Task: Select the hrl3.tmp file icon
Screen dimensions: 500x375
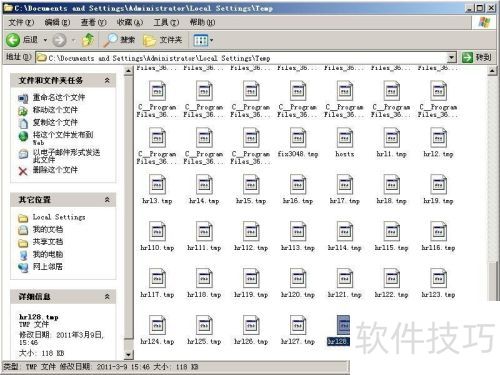Action: pos(157,184)
